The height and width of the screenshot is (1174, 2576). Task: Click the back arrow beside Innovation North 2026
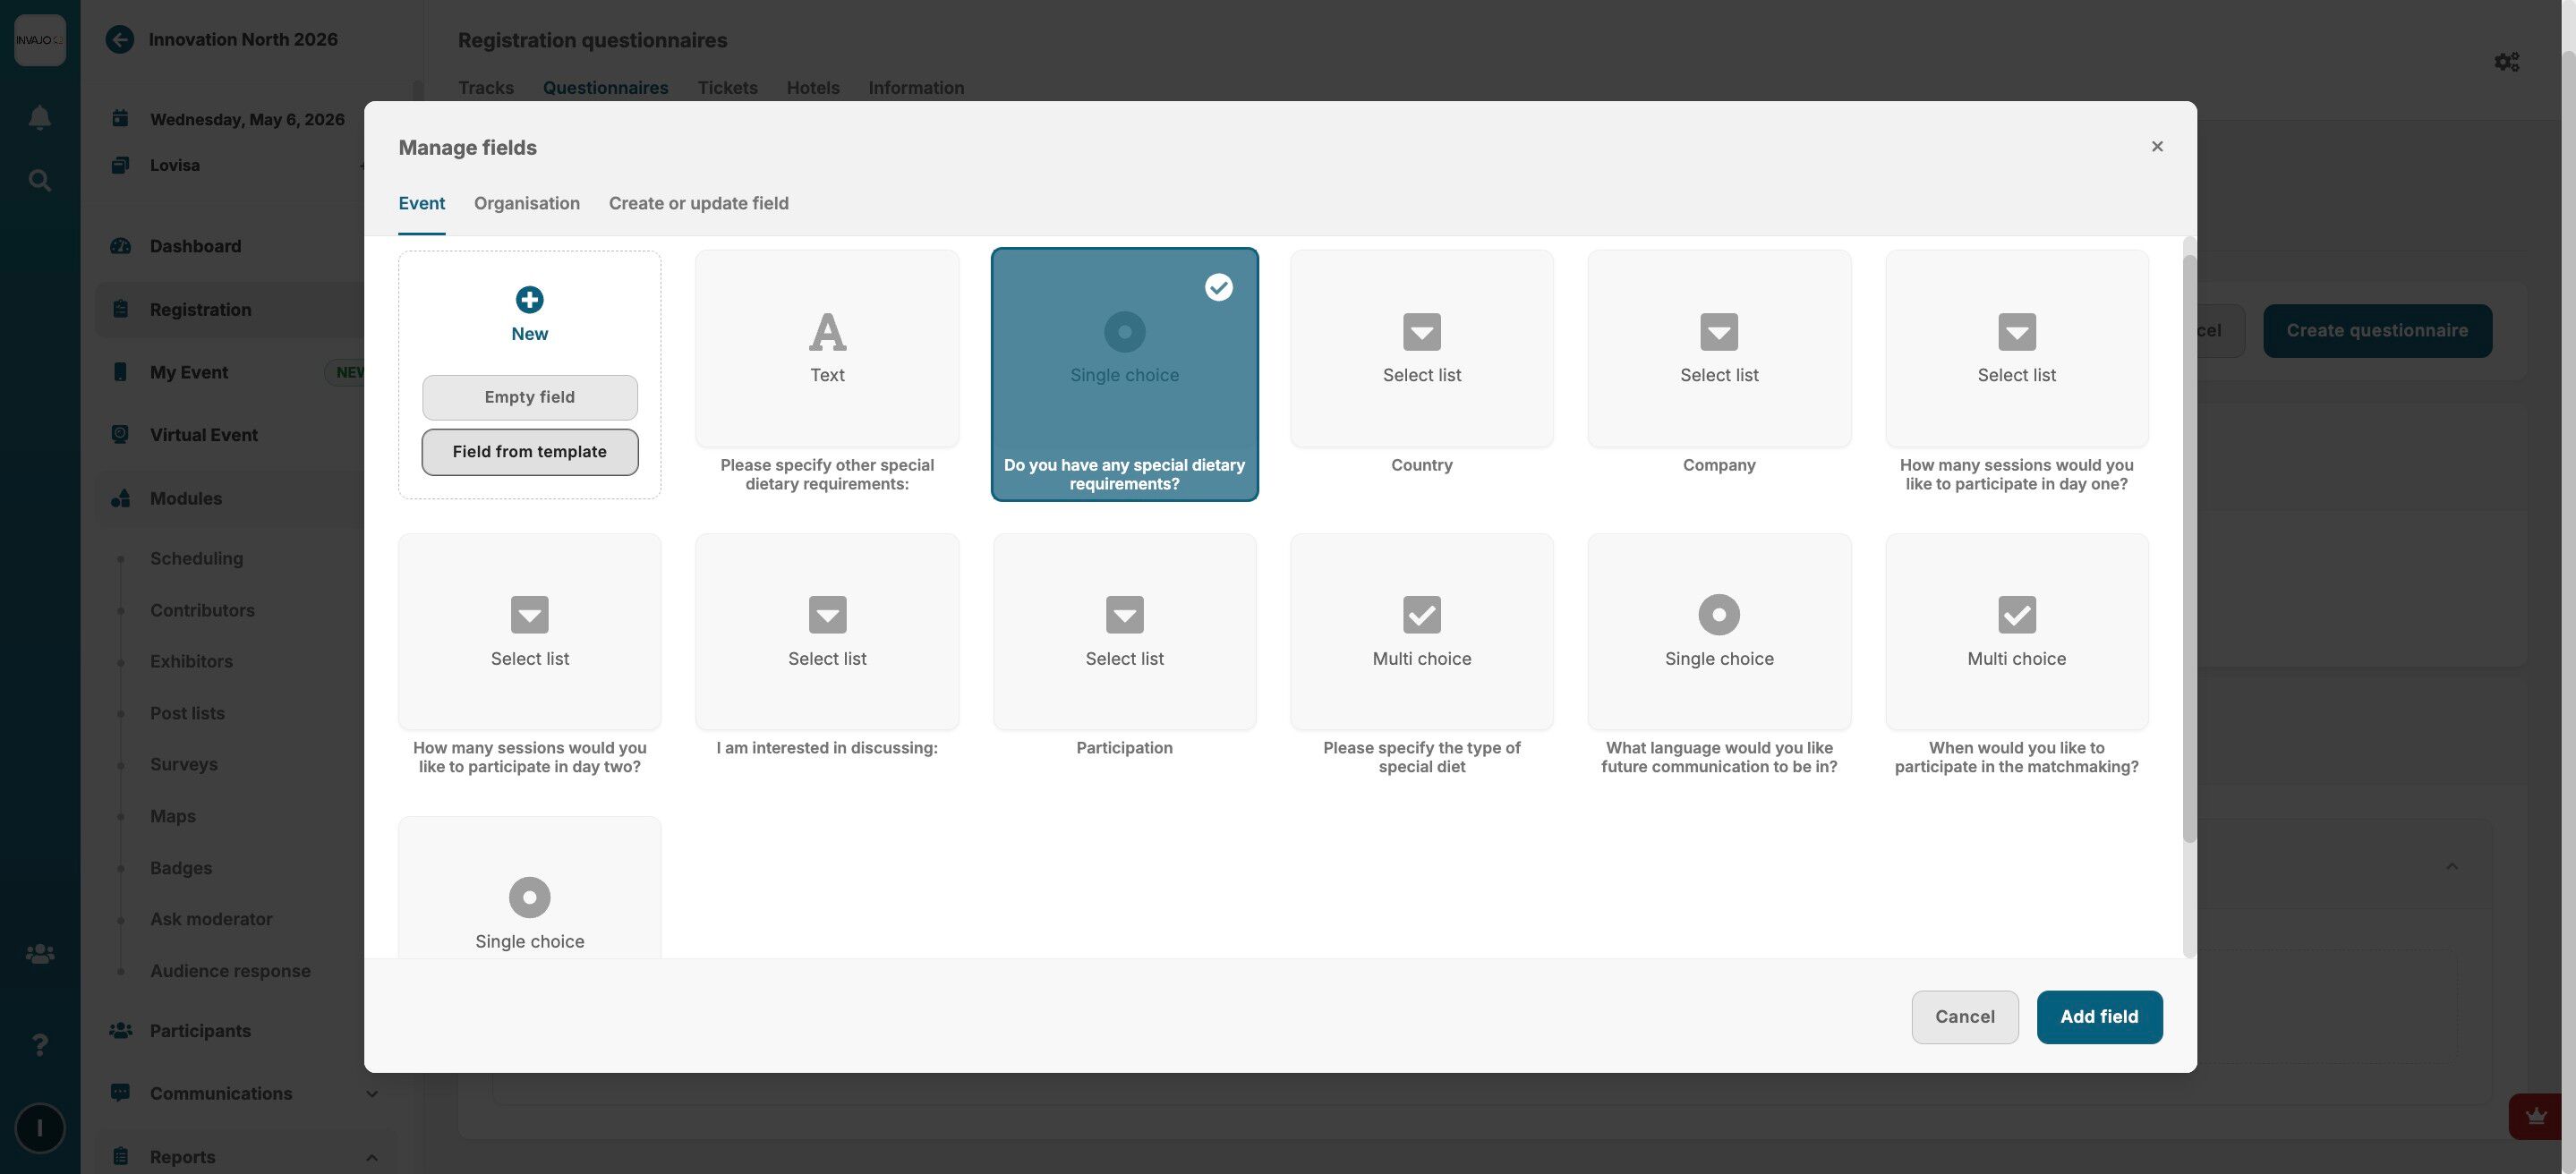point(120,40)
